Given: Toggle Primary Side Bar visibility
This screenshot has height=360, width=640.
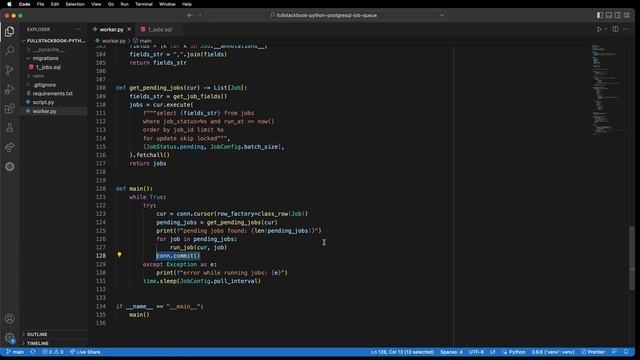Looking at the screenshot, I should point(600,15).
